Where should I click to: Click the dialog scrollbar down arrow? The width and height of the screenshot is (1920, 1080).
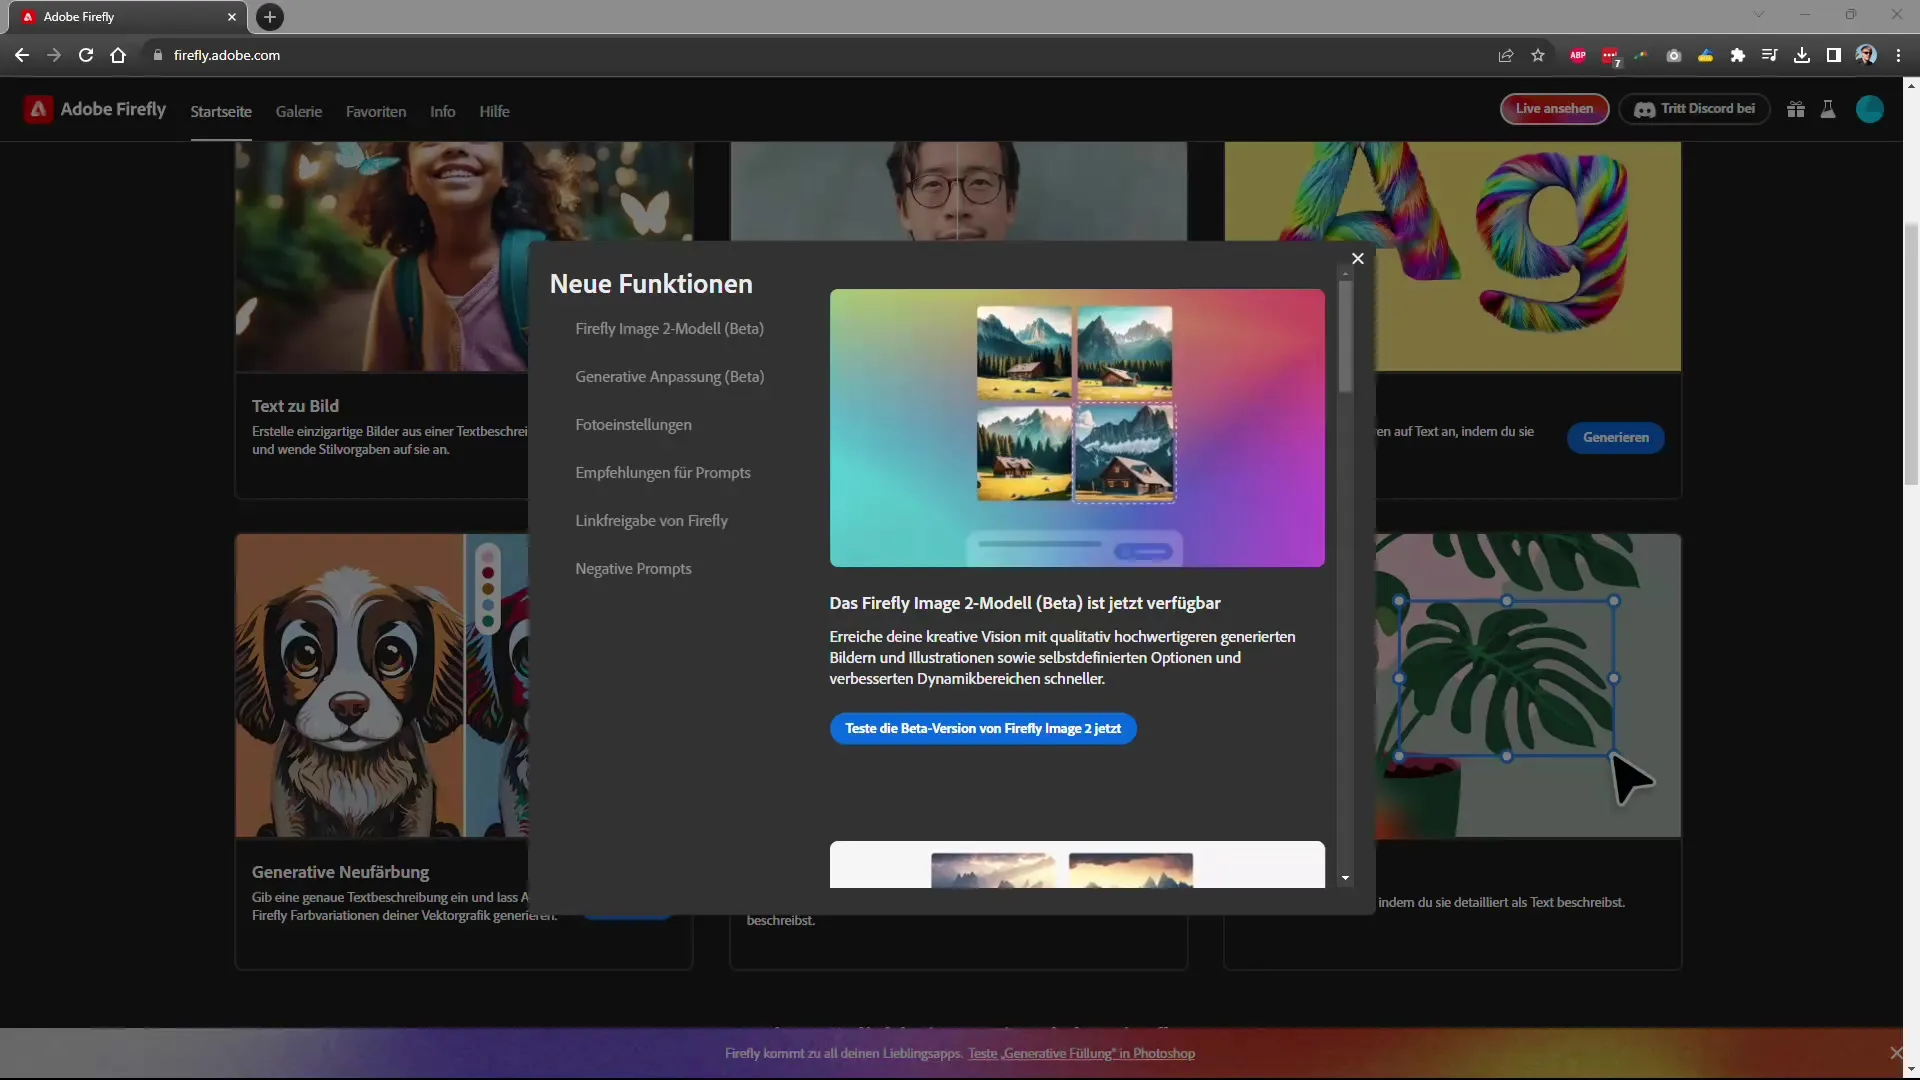(x=1345, y=878)
